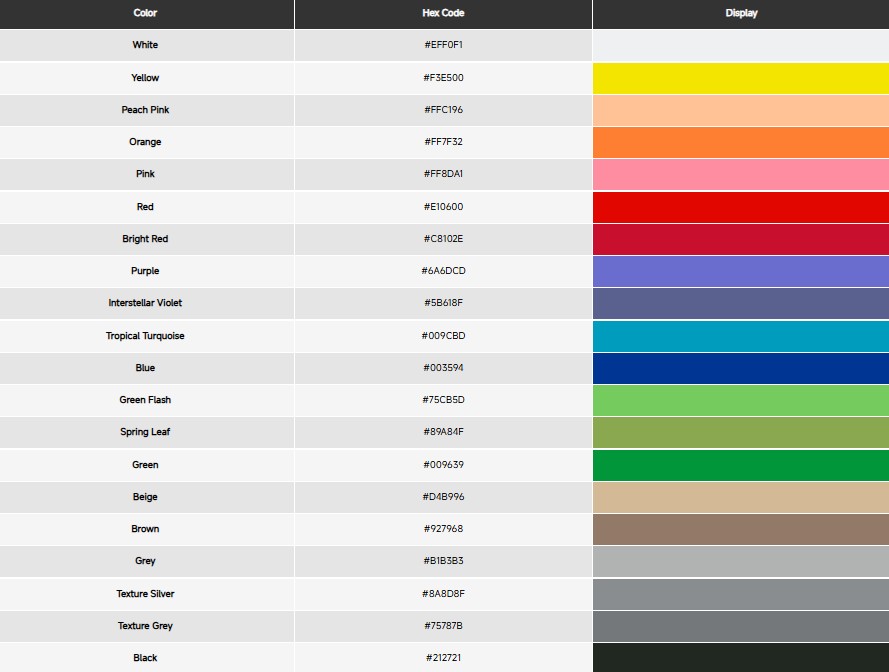Click the Hex Code column header
This screenshot has height=672, width=889.
[x=443, y=13]
